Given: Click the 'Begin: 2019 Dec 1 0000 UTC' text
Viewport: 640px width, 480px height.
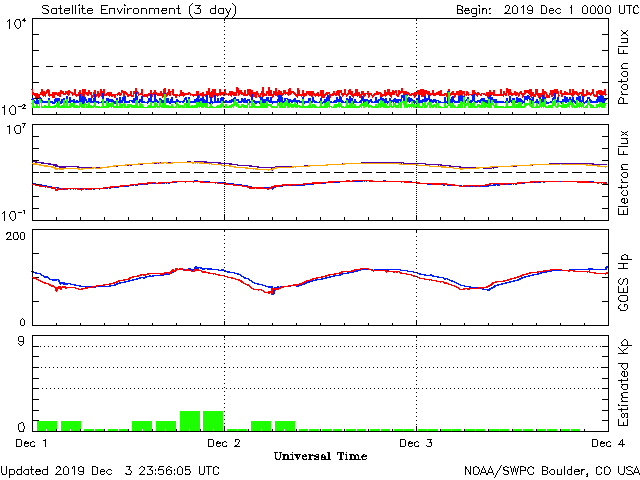Looking at the screenshot, I should tap(548, 10).
